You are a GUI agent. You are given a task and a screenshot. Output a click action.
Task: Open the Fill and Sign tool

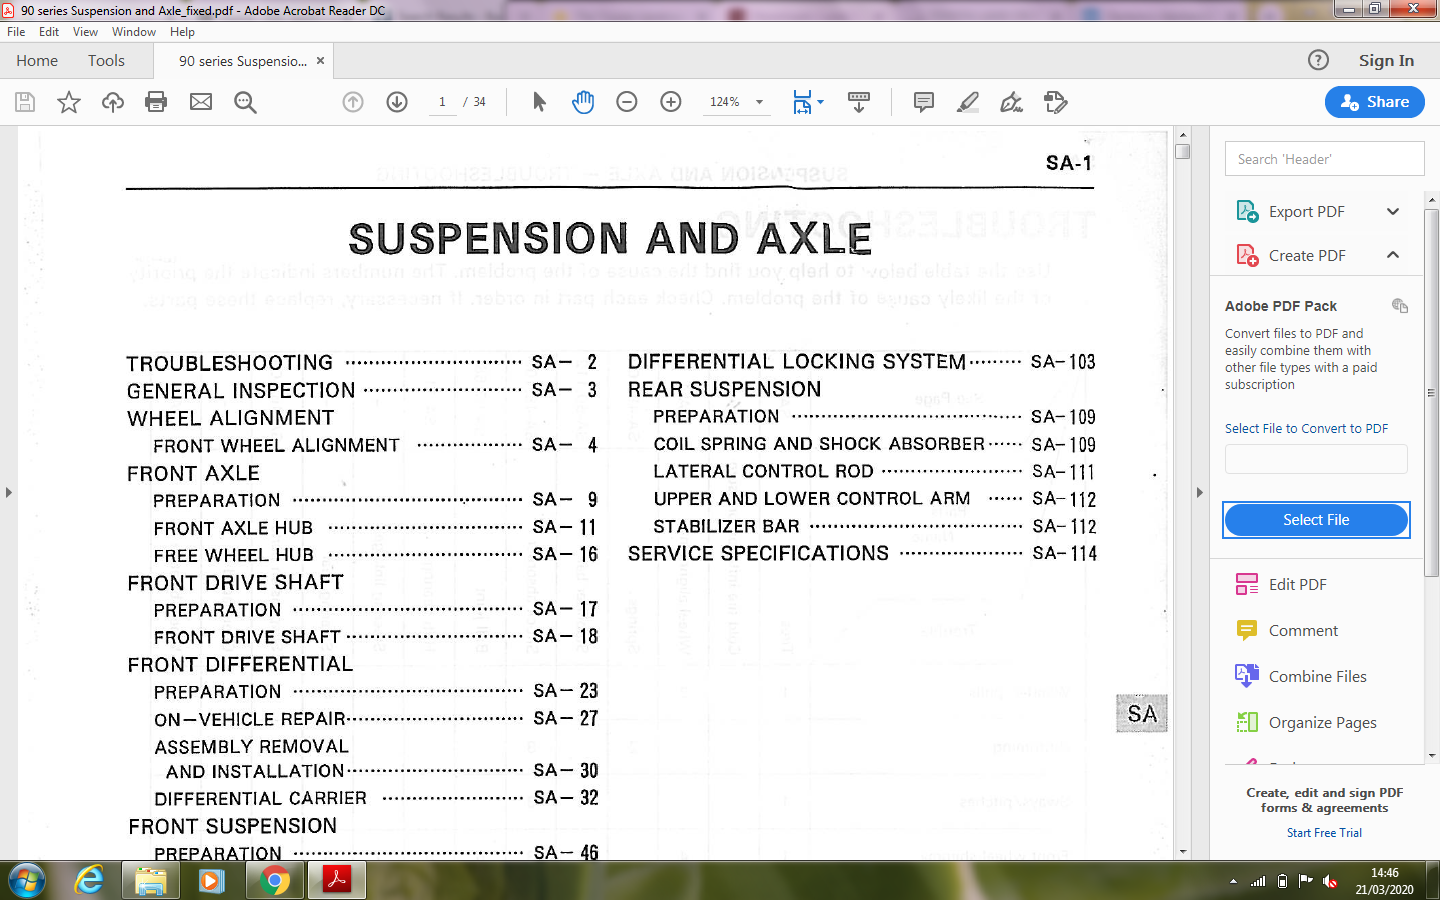(x=1011, y=102)
